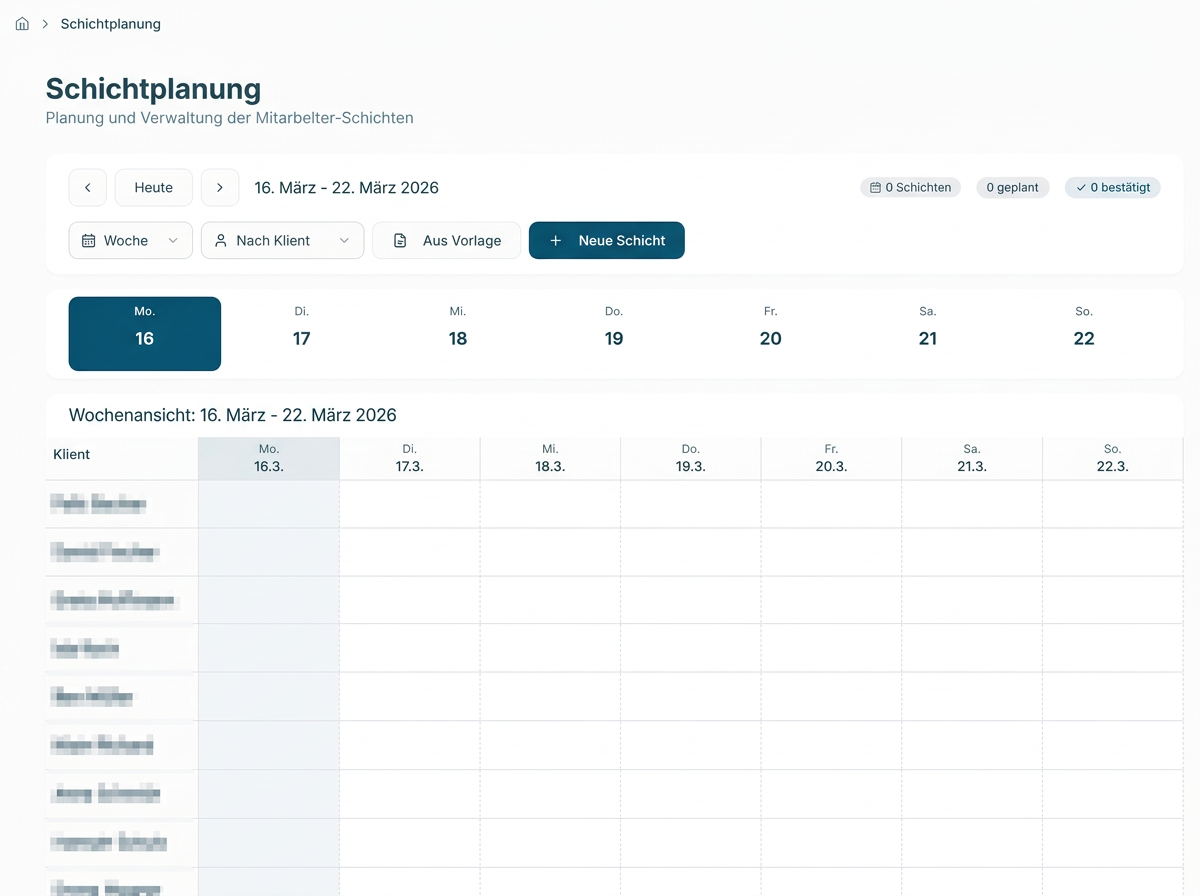Select Friday 20 in day strip
This screenshot has height=896, width=1200.
coord(771,334)
